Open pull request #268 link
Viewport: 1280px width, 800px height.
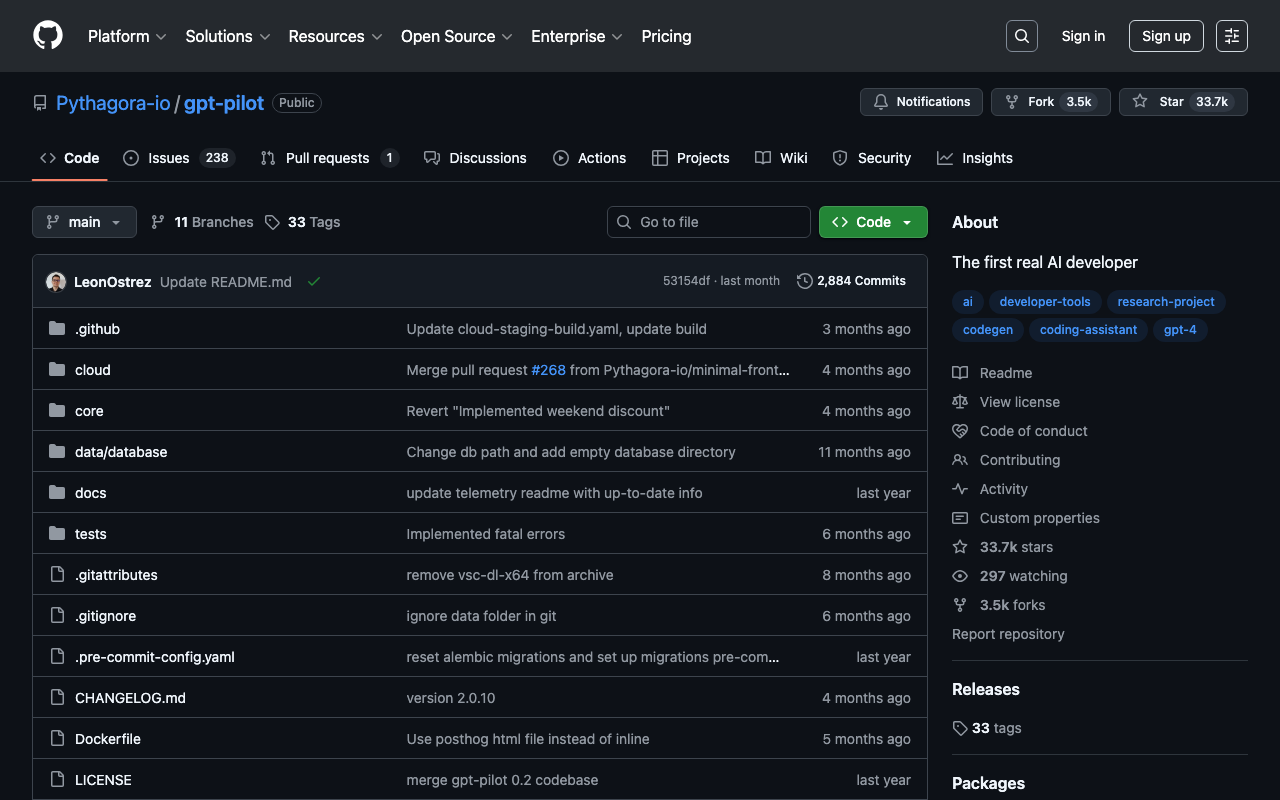point(548,370)
